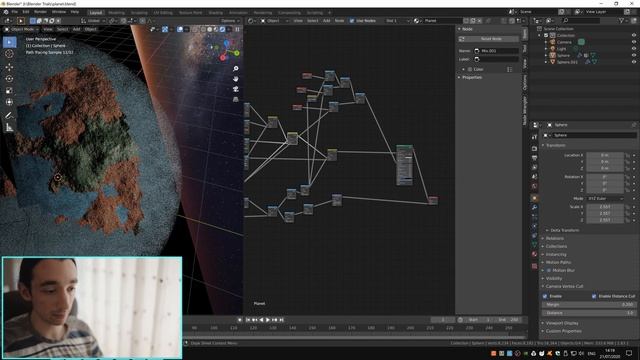Image resolution: width=640 pixels, height=360 pixels.
Task: Open the Edit menu
Action: (26, 12)
